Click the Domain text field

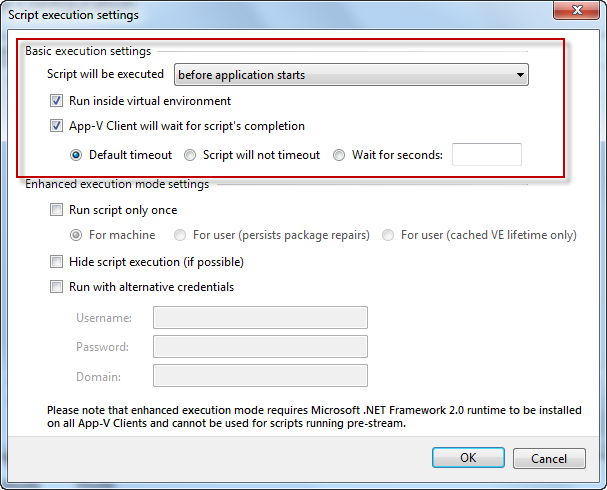tap(260, 376)
